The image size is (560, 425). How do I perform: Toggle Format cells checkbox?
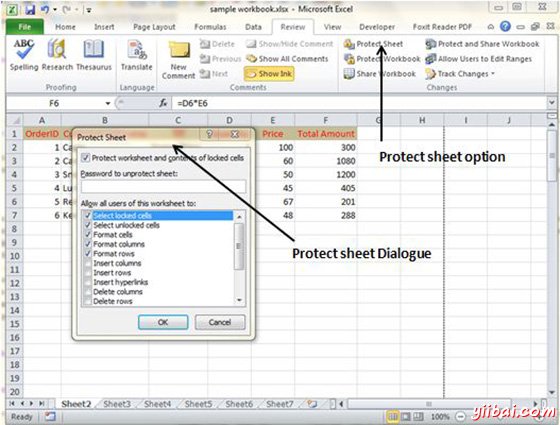point(88,235)
